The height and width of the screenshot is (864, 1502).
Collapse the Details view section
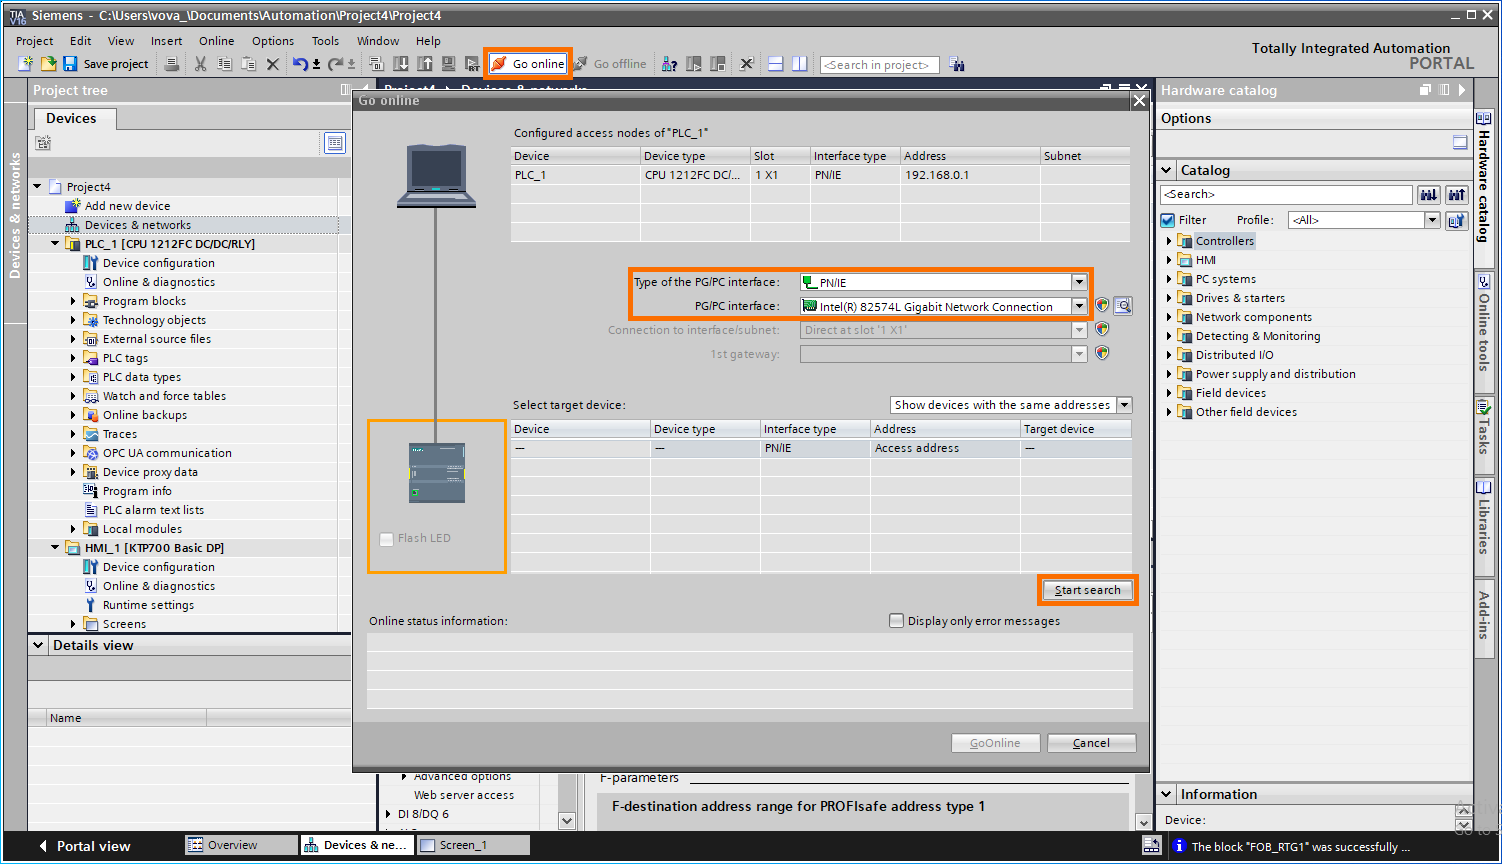pos(38,645)
